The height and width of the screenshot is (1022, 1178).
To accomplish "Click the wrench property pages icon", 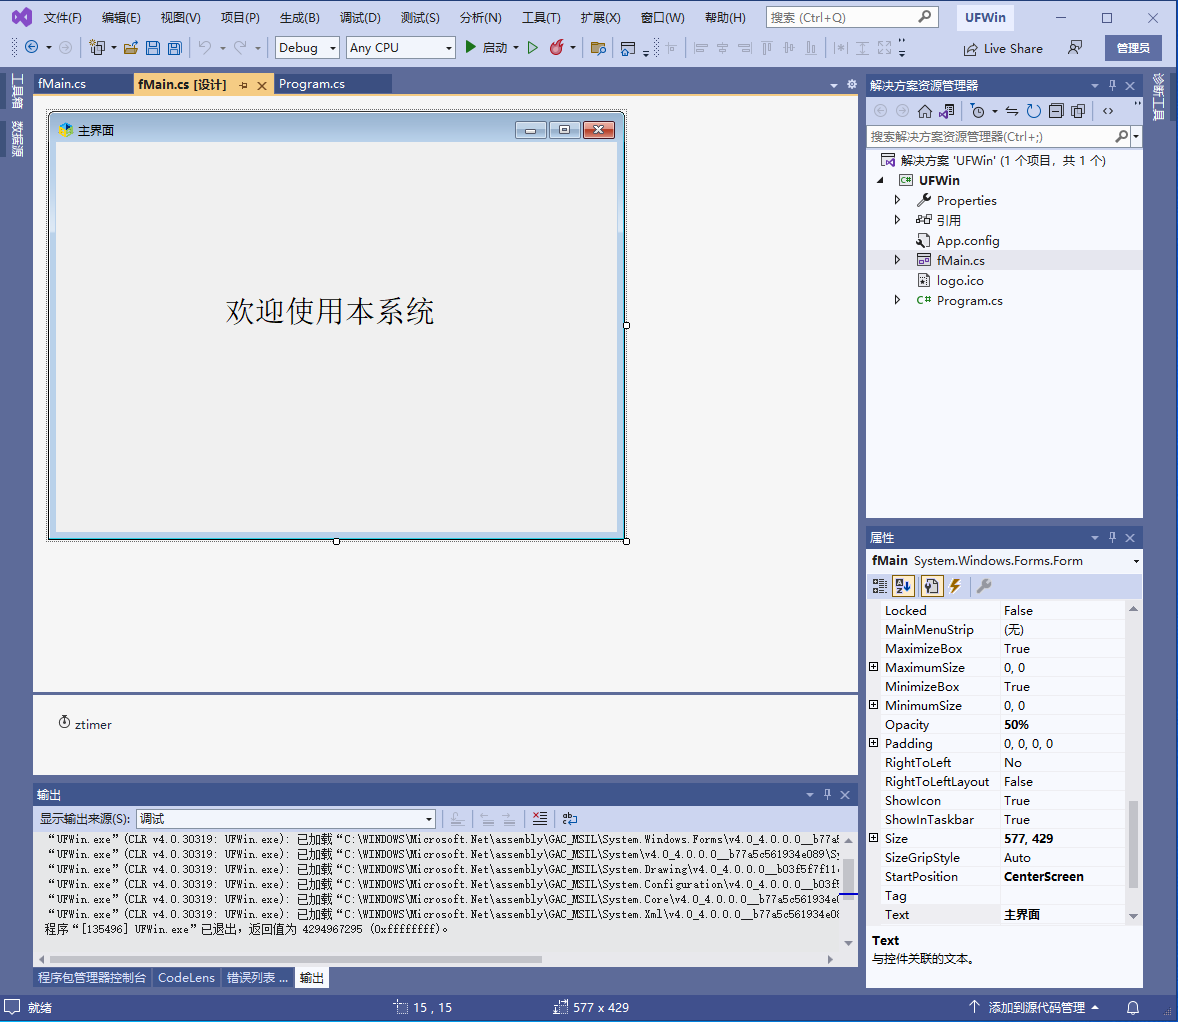I will click(x=983, y=586).
